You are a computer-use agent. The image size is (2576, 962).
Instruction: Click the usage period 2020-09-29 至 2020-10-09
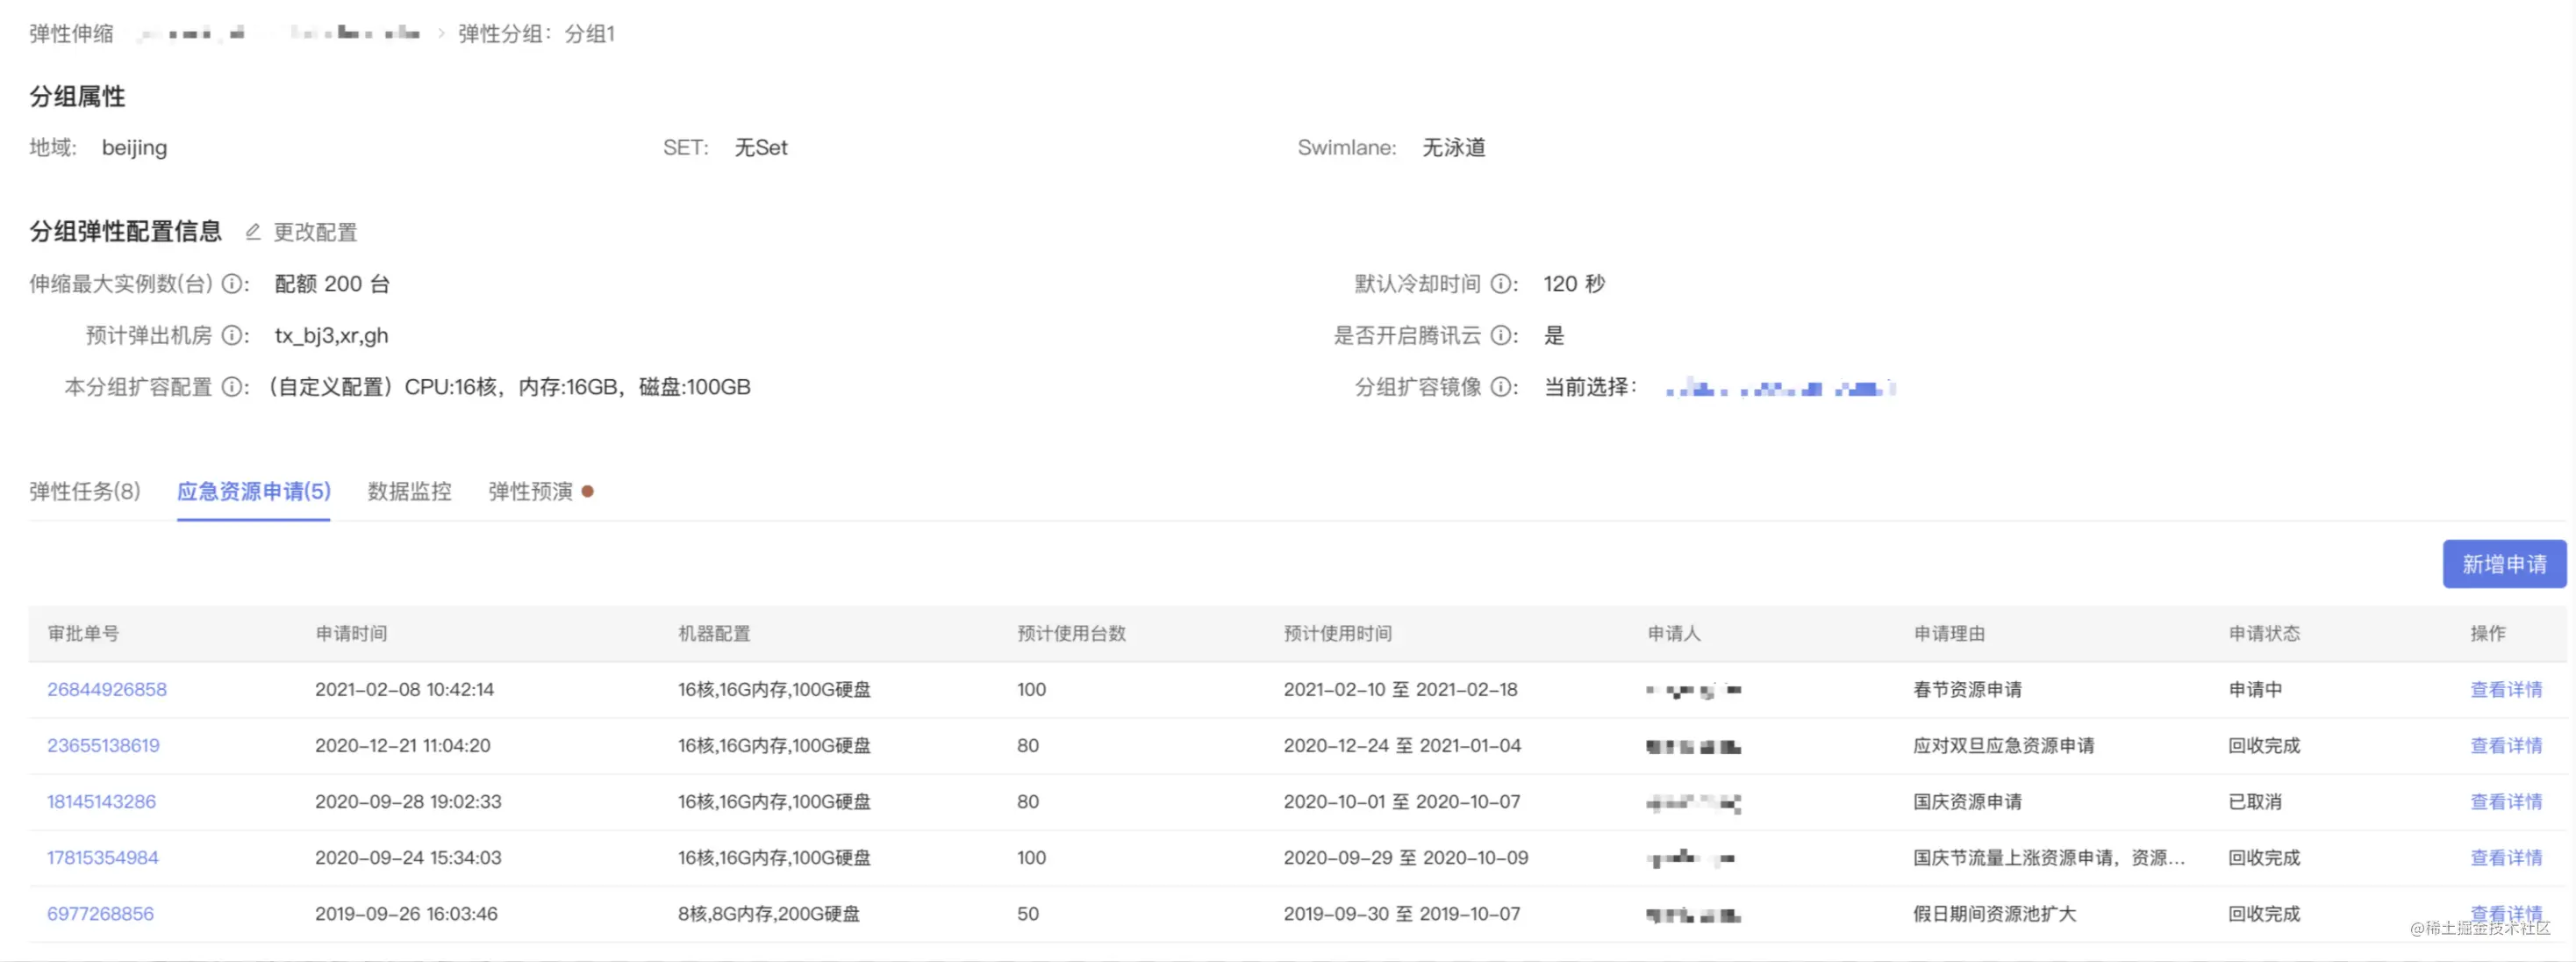[1407, 858]
